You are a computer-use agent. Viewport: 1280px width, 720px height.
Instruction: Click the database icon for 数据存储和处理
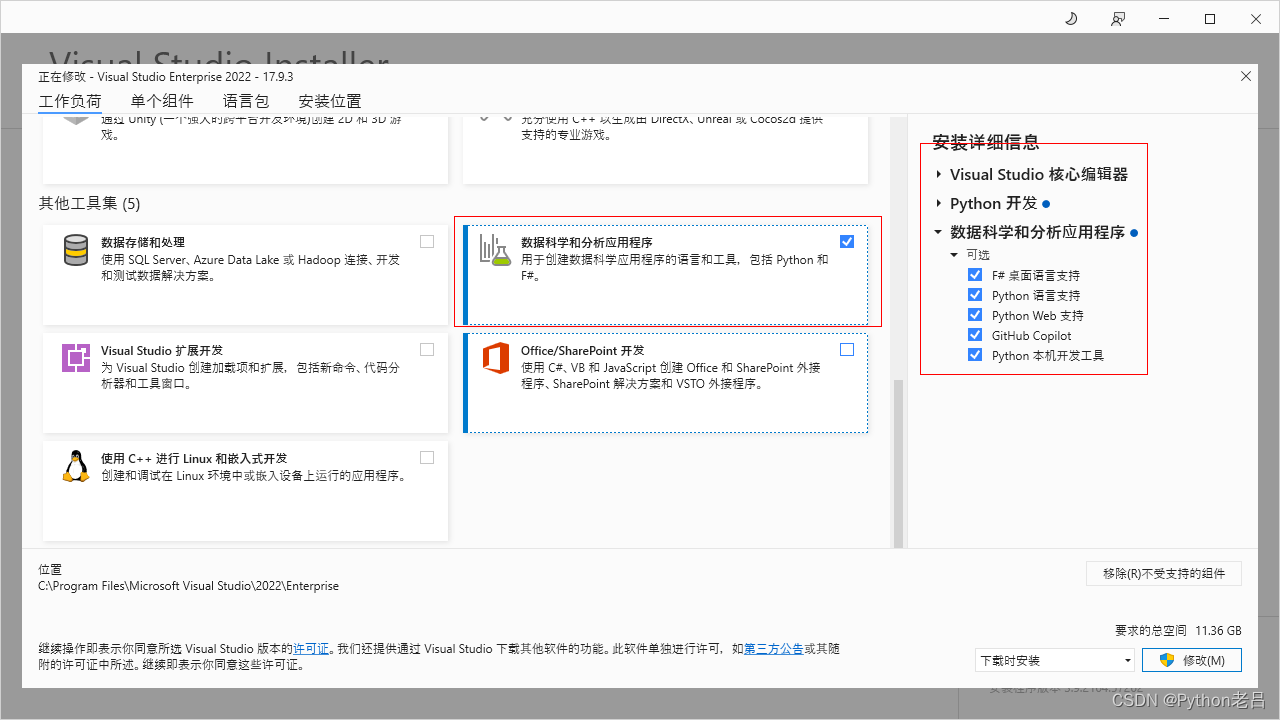[76, 250]
